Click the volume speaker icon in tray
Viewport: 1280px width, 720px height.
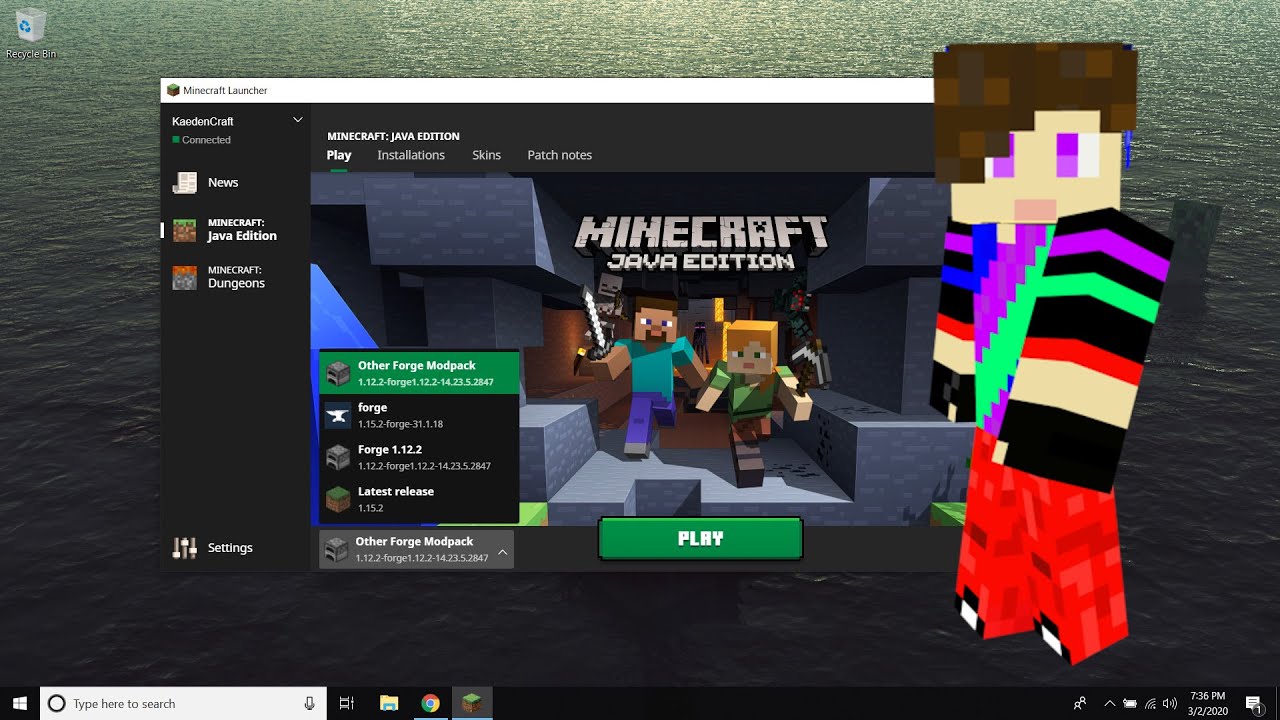pyautogui.click(x=1170, y=703)
